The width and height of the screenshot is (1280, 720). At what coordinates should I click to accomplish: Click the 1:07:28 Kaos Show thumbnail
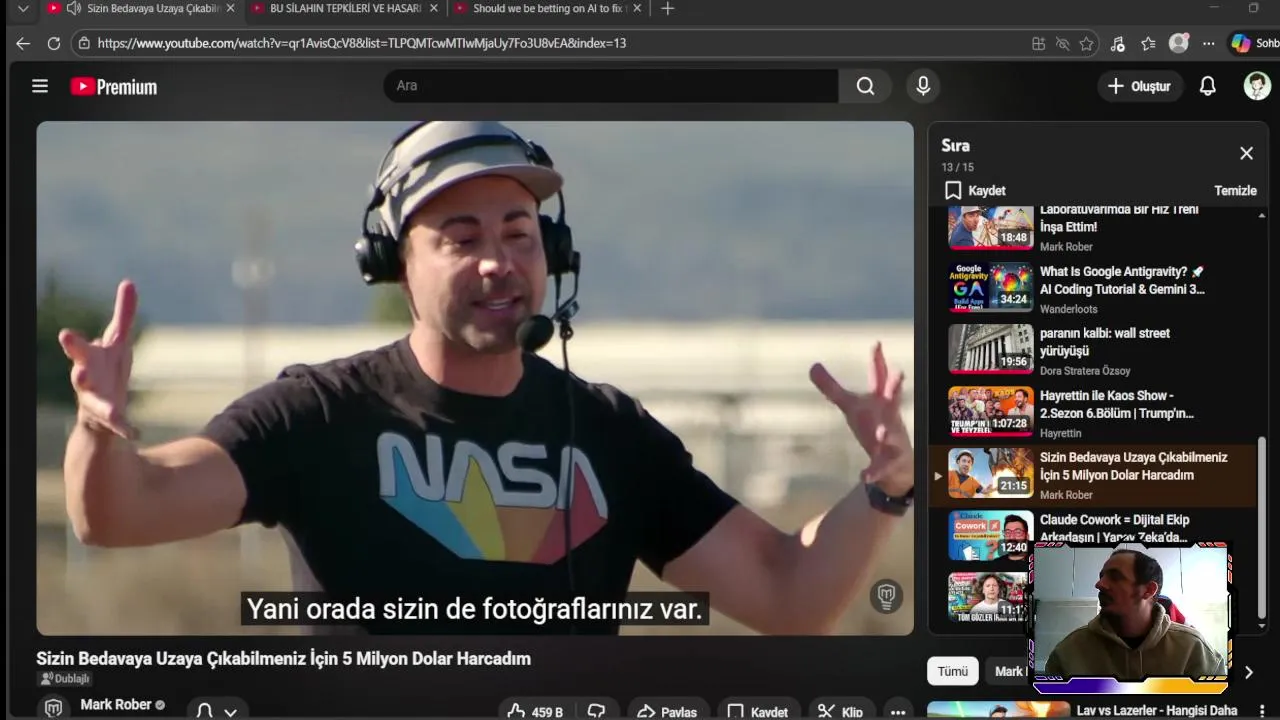(991, 412)
